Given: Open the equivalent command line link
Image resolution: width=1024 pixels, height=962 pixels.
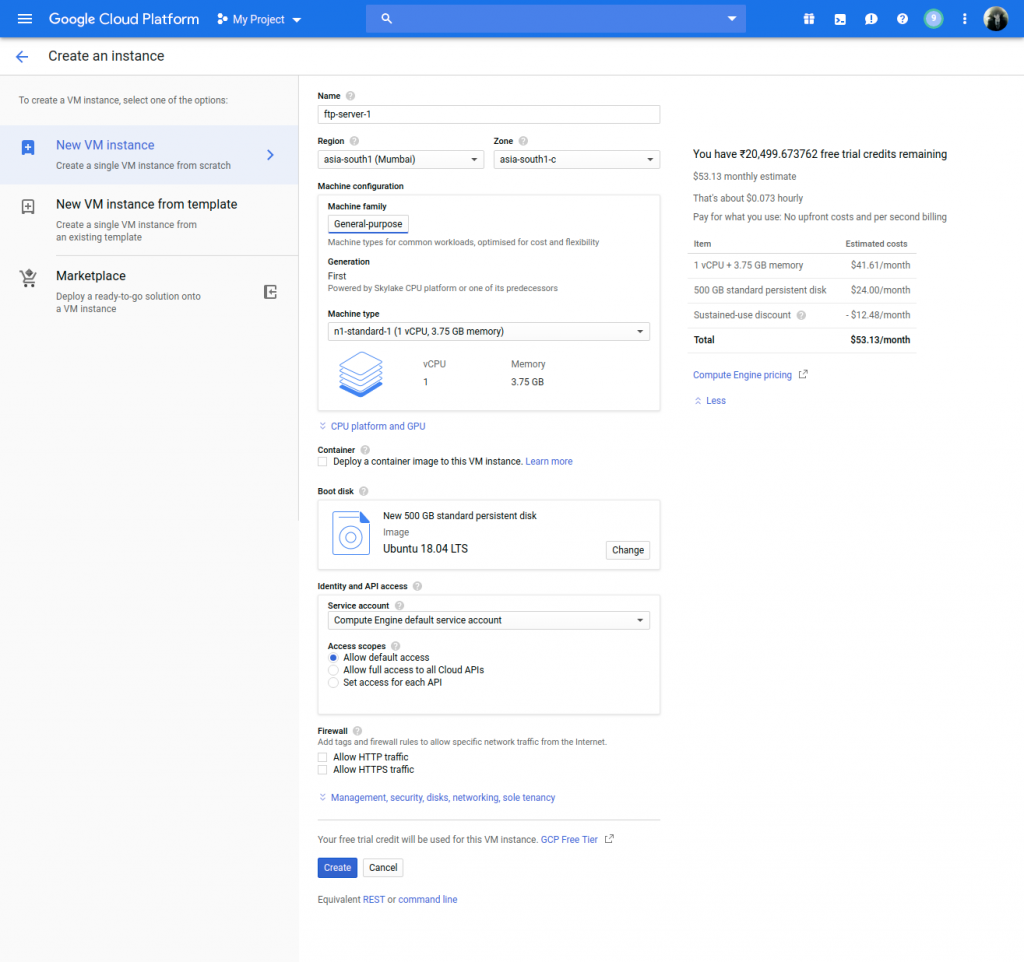Looking at the screenshot, I should coord(428,900).
